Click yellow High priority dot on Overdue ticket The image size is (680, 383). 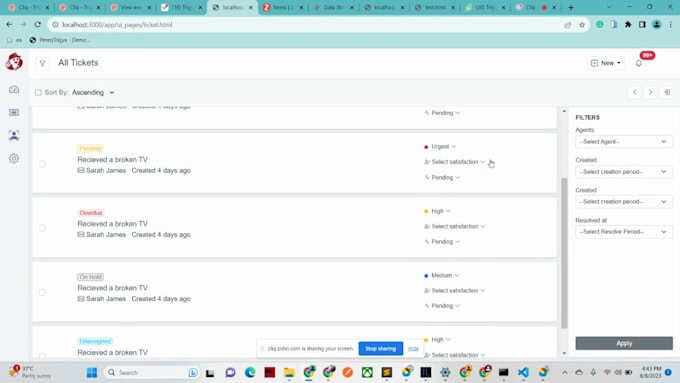pos(426,212)
